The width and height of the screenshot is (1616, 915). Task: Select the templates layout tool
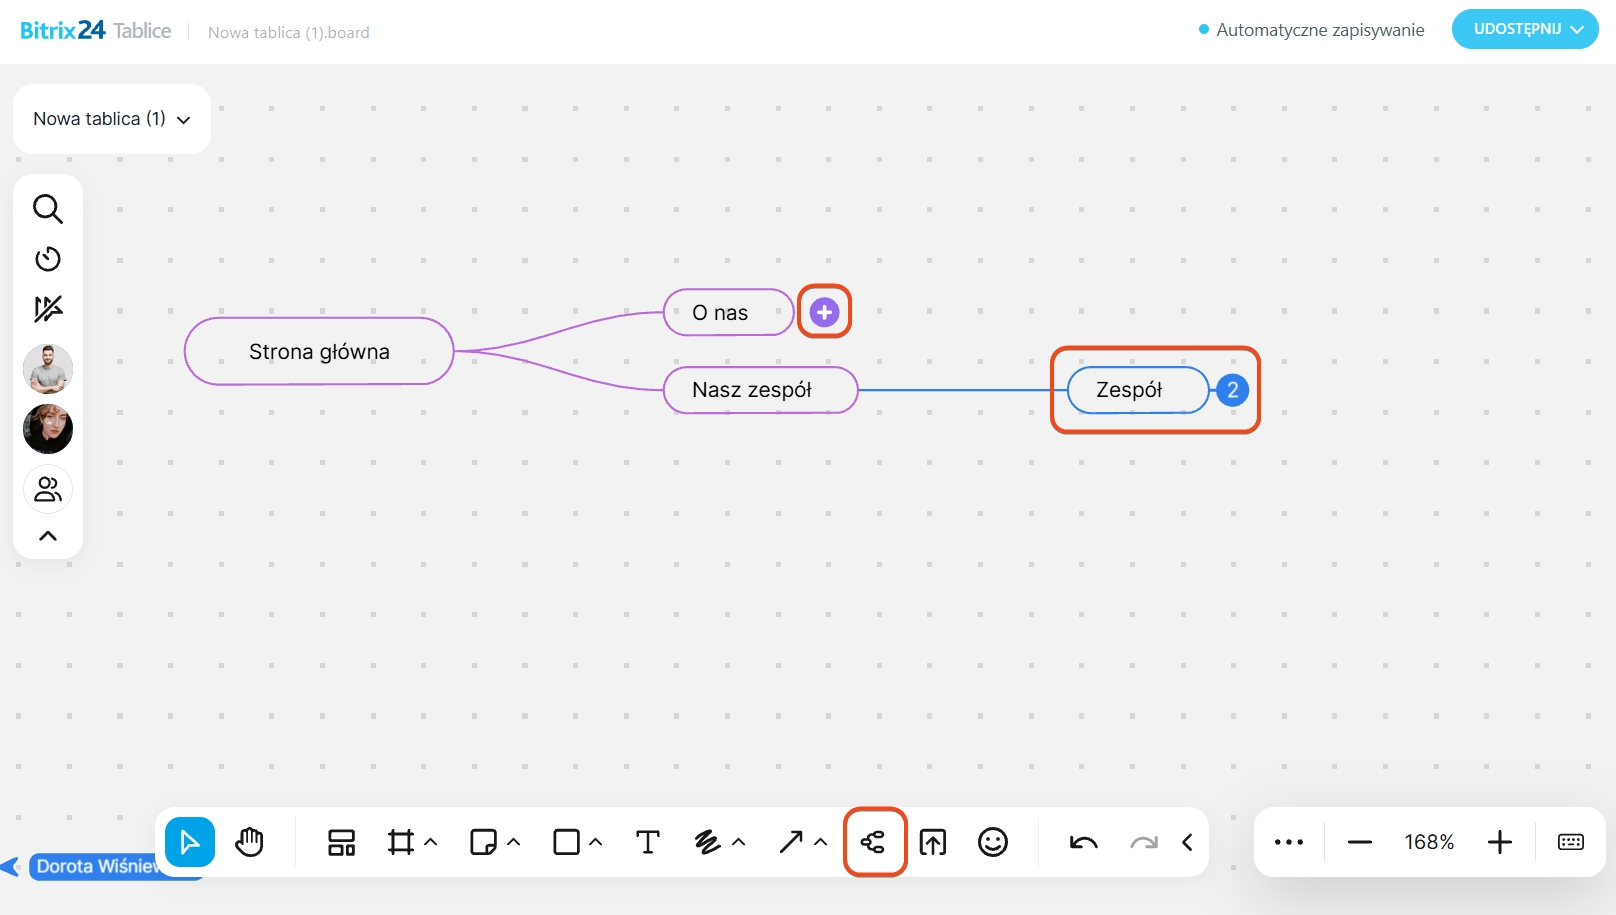341,842
